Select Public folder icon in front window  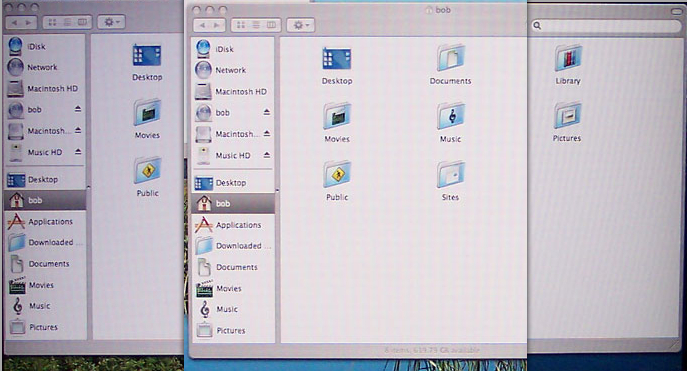click(x=336, y=174)
